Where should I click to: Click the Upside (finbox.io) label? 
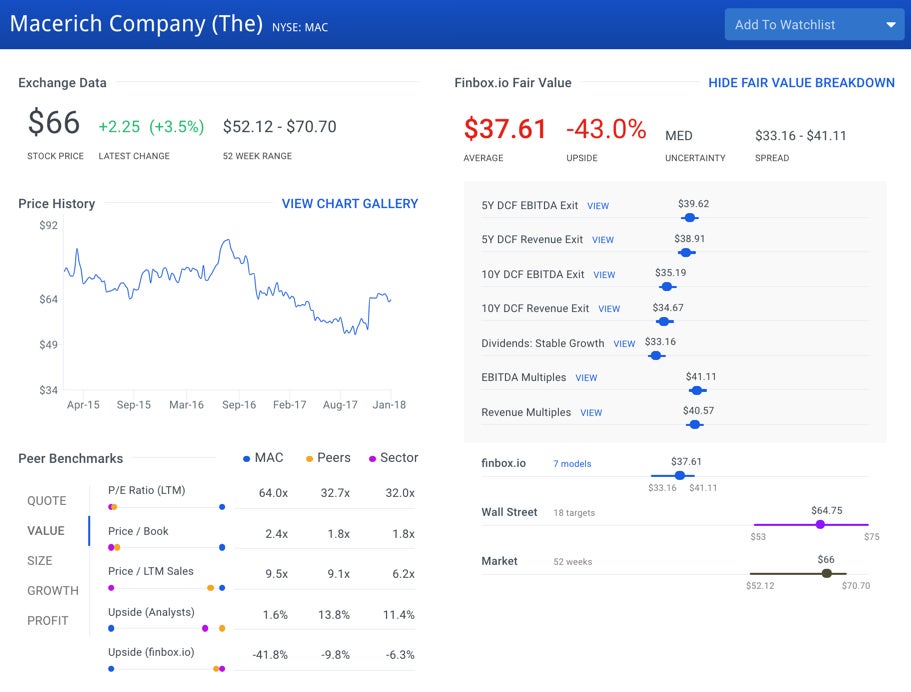tap(151, 652)
